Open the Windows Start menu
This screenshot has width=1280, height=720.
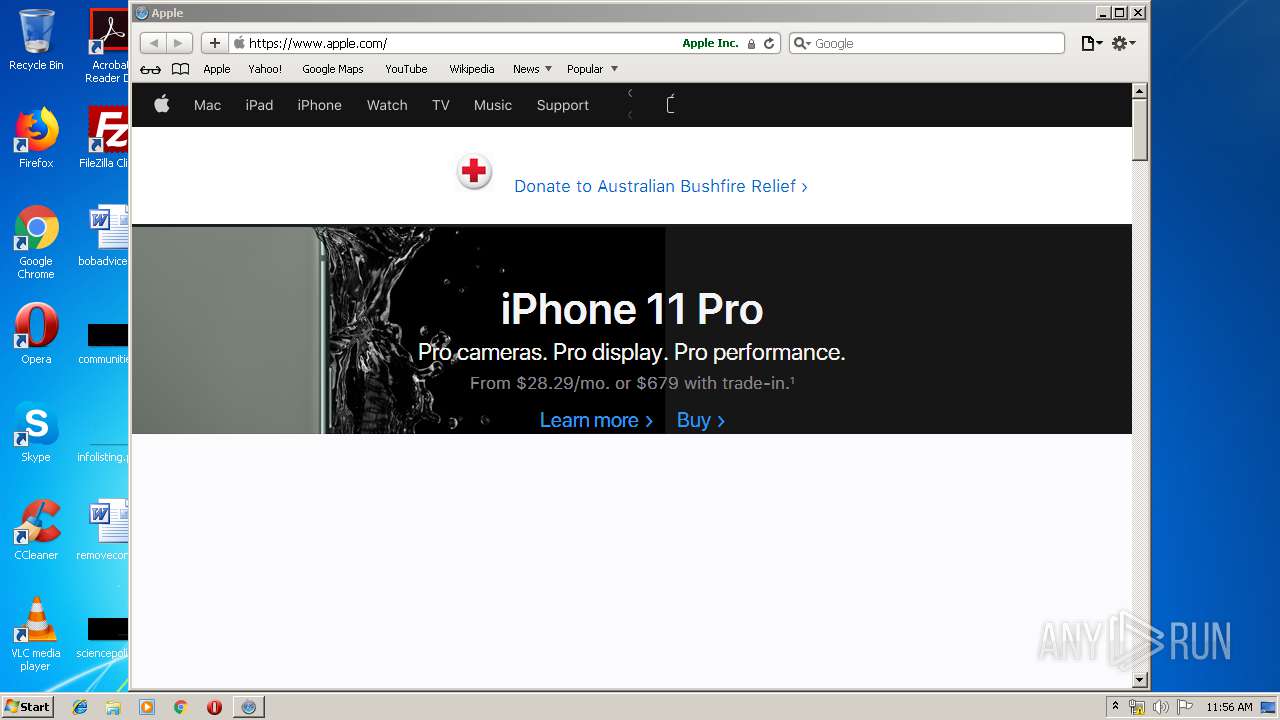pos(27,706)
